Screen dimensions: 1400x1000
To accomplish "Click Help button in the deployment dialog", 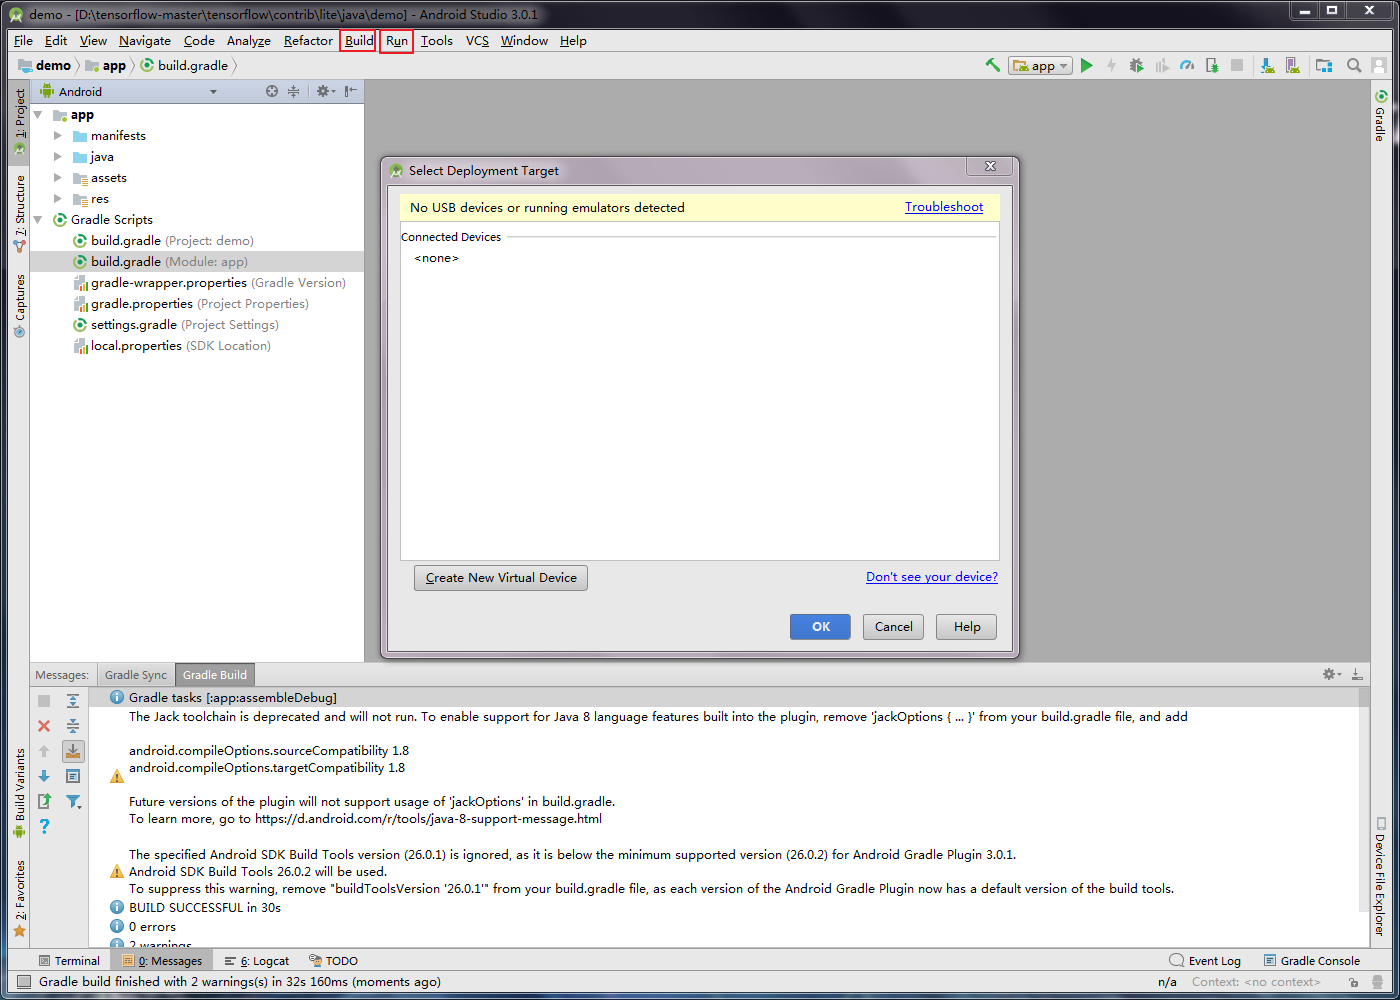I will (x=967, y=627).
